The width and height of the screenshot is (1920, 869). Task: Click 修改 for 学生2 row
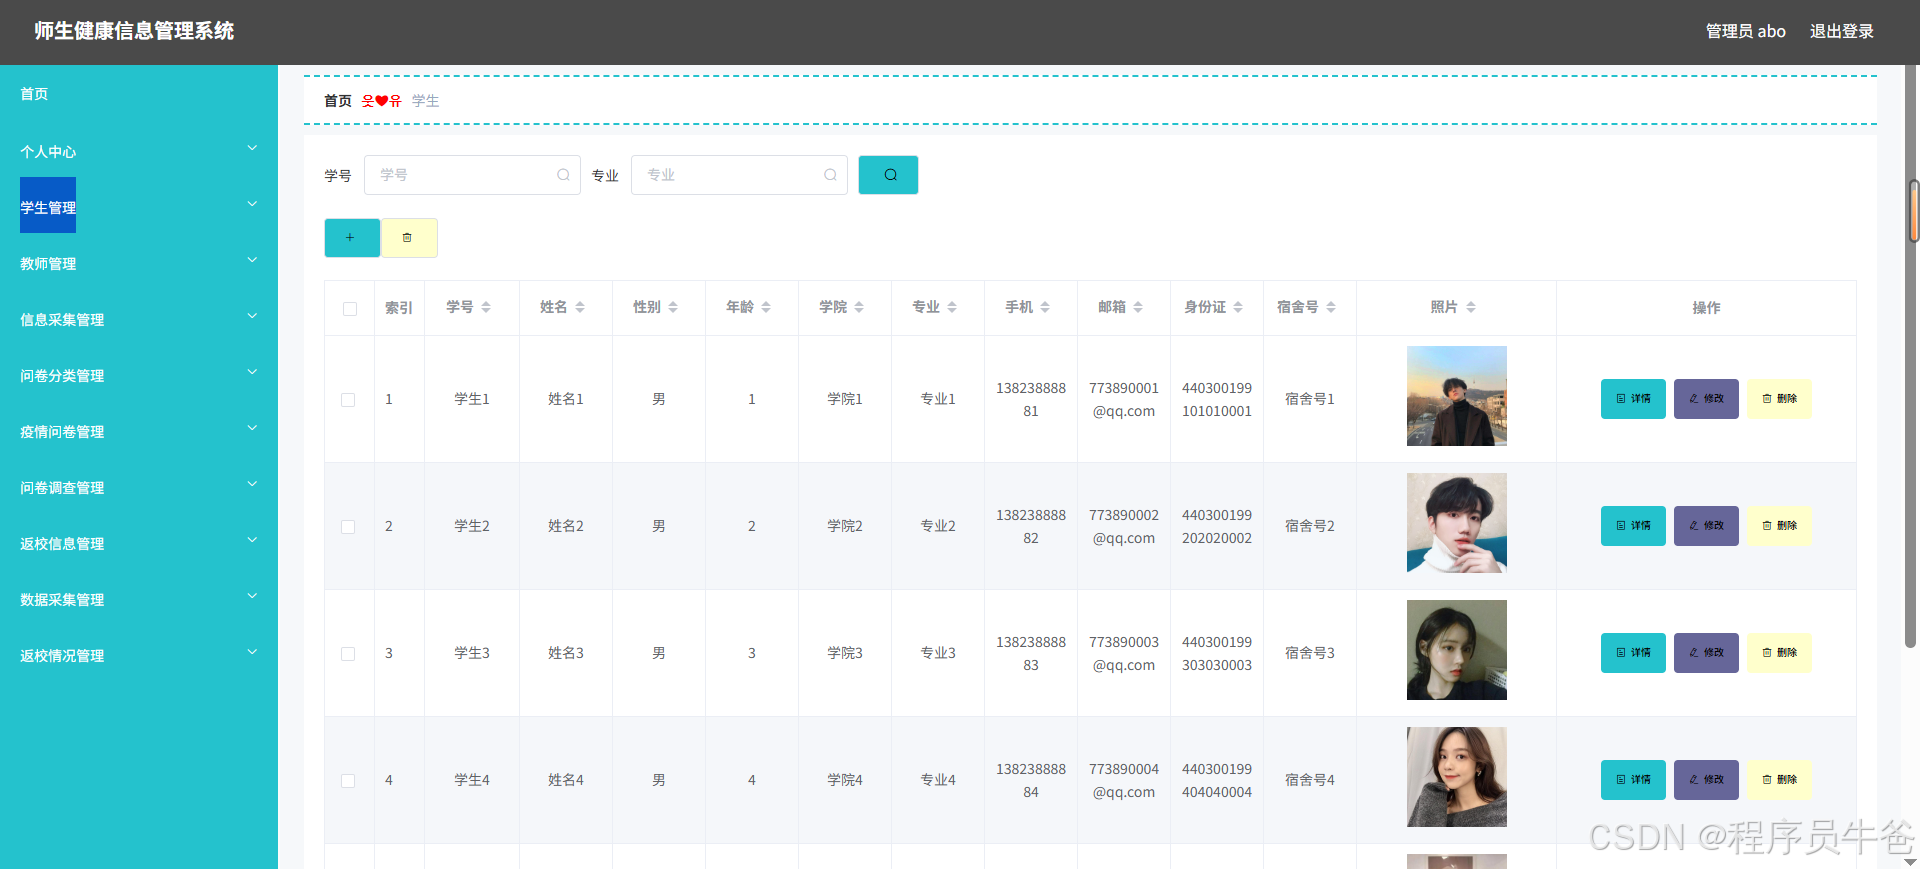pyautogui.click(x=1706, y=526)
